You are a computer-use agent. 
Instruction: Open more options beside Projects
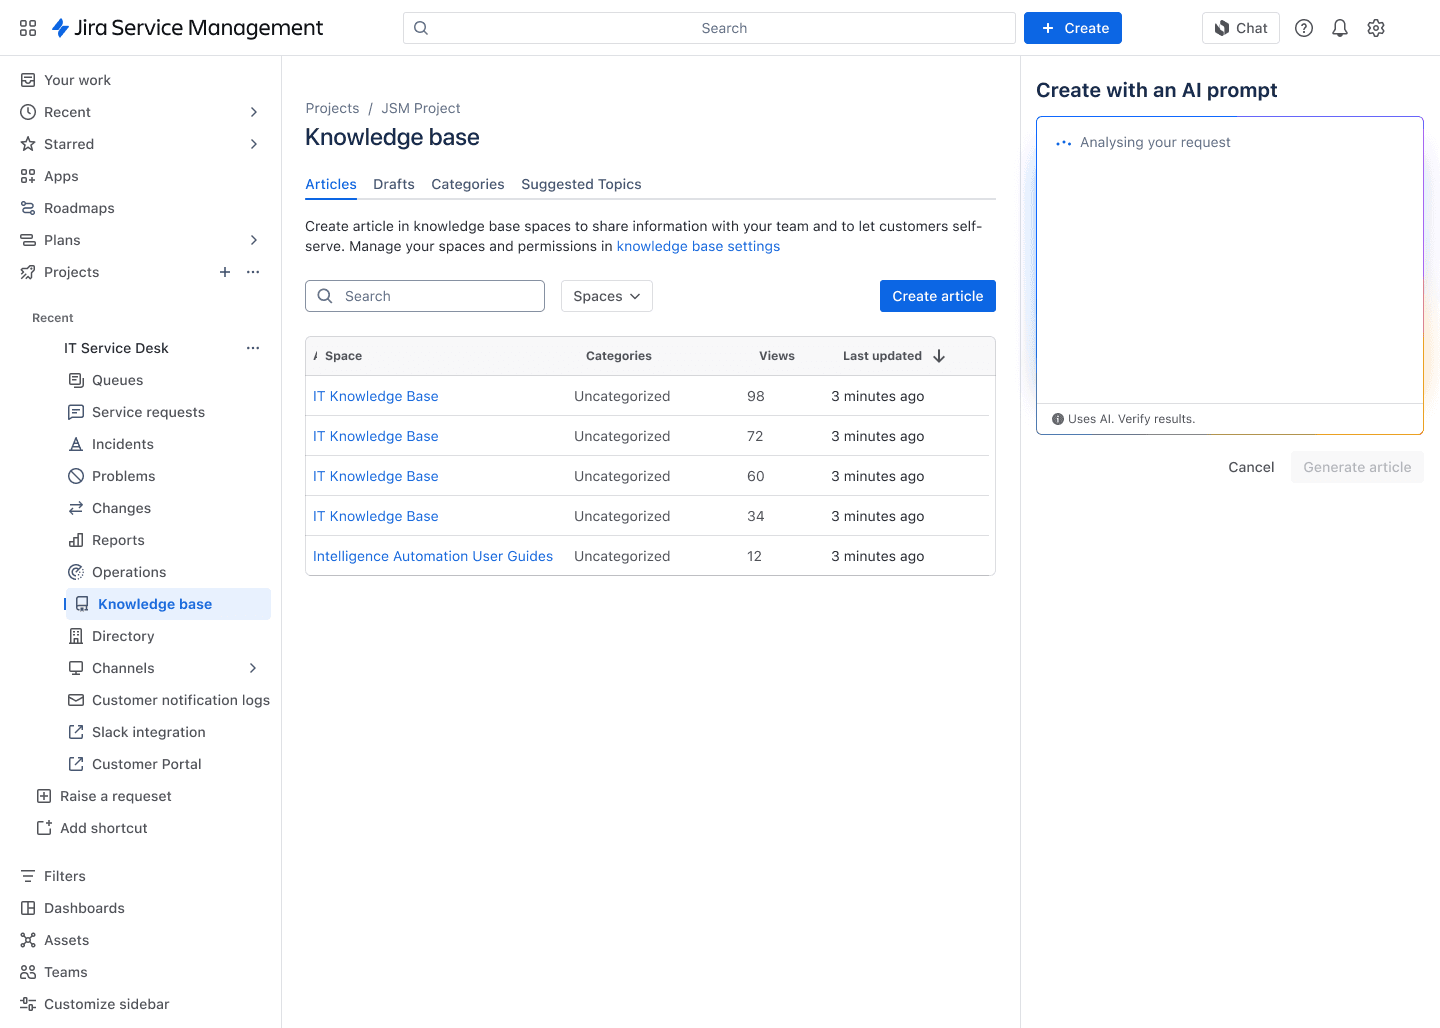253,272
